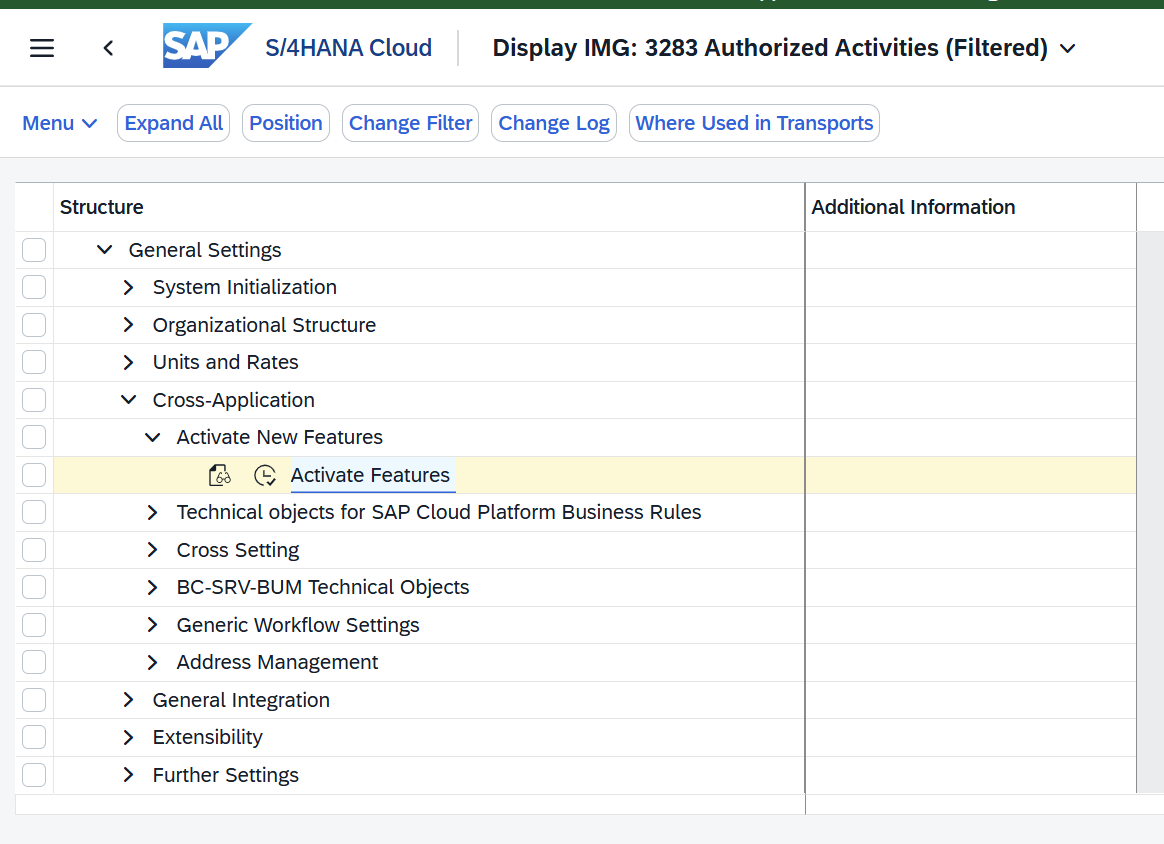Select the Cross-Application label
Viewport: 1164px width, 844px height.
(234, 400)
